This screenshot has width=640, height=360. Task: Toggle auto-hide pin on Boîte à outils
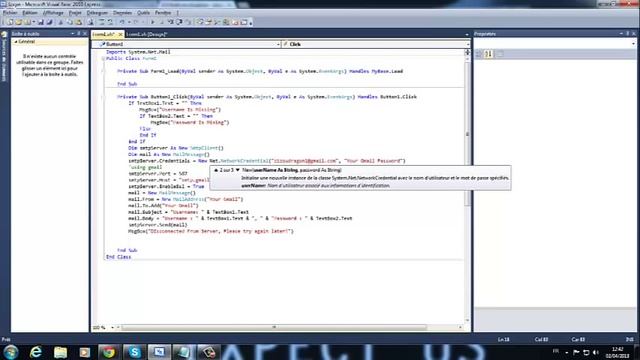(79, 33)
